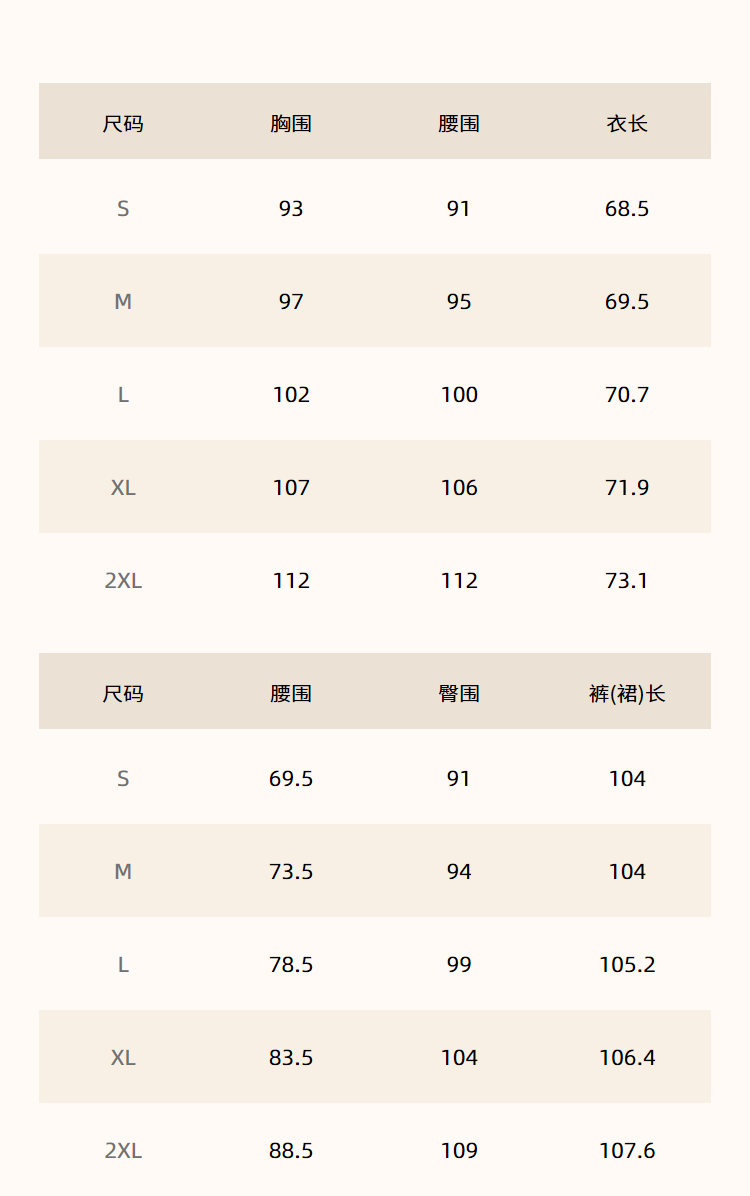Click the hip value 94

[459, 872]
